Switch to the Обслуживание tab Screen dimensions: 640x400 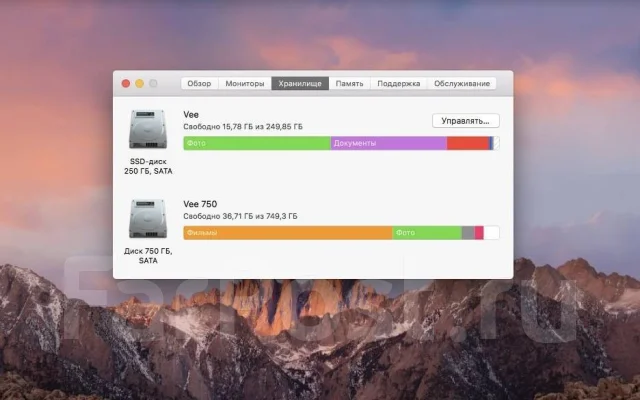[462, 83]
